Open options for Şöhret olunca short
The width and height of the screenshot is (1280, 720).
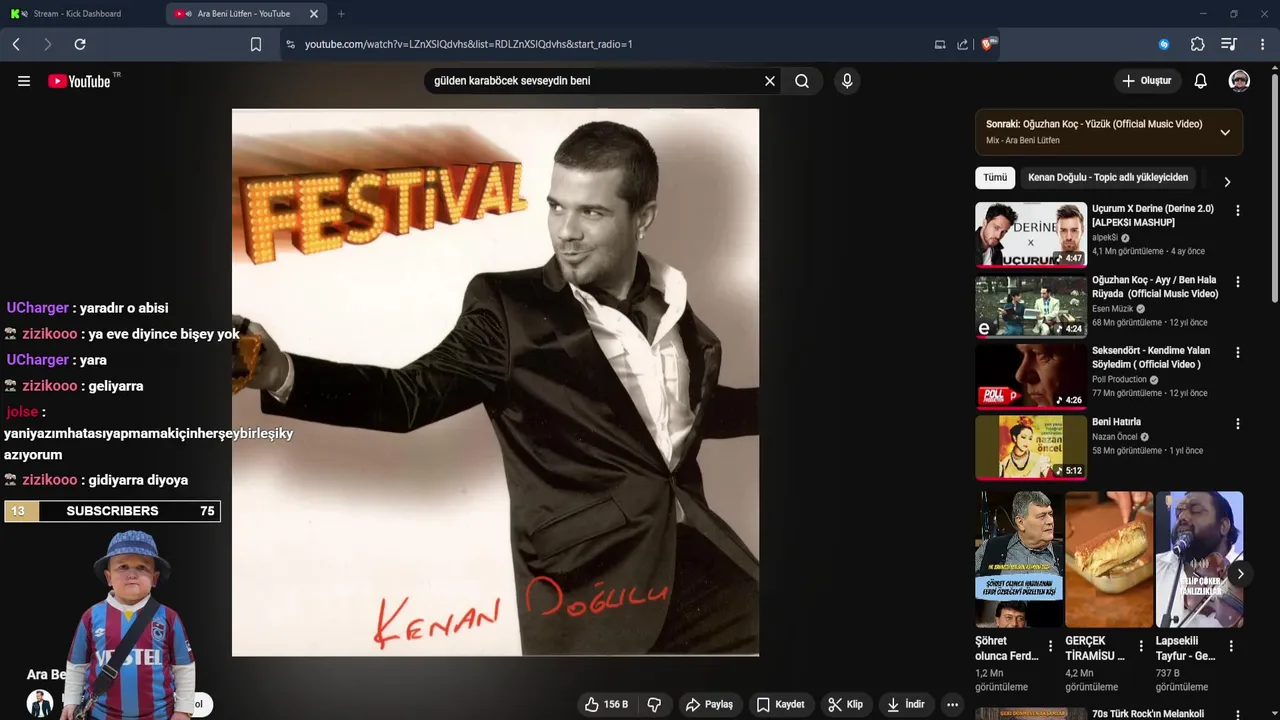(x=1050, y=647)
